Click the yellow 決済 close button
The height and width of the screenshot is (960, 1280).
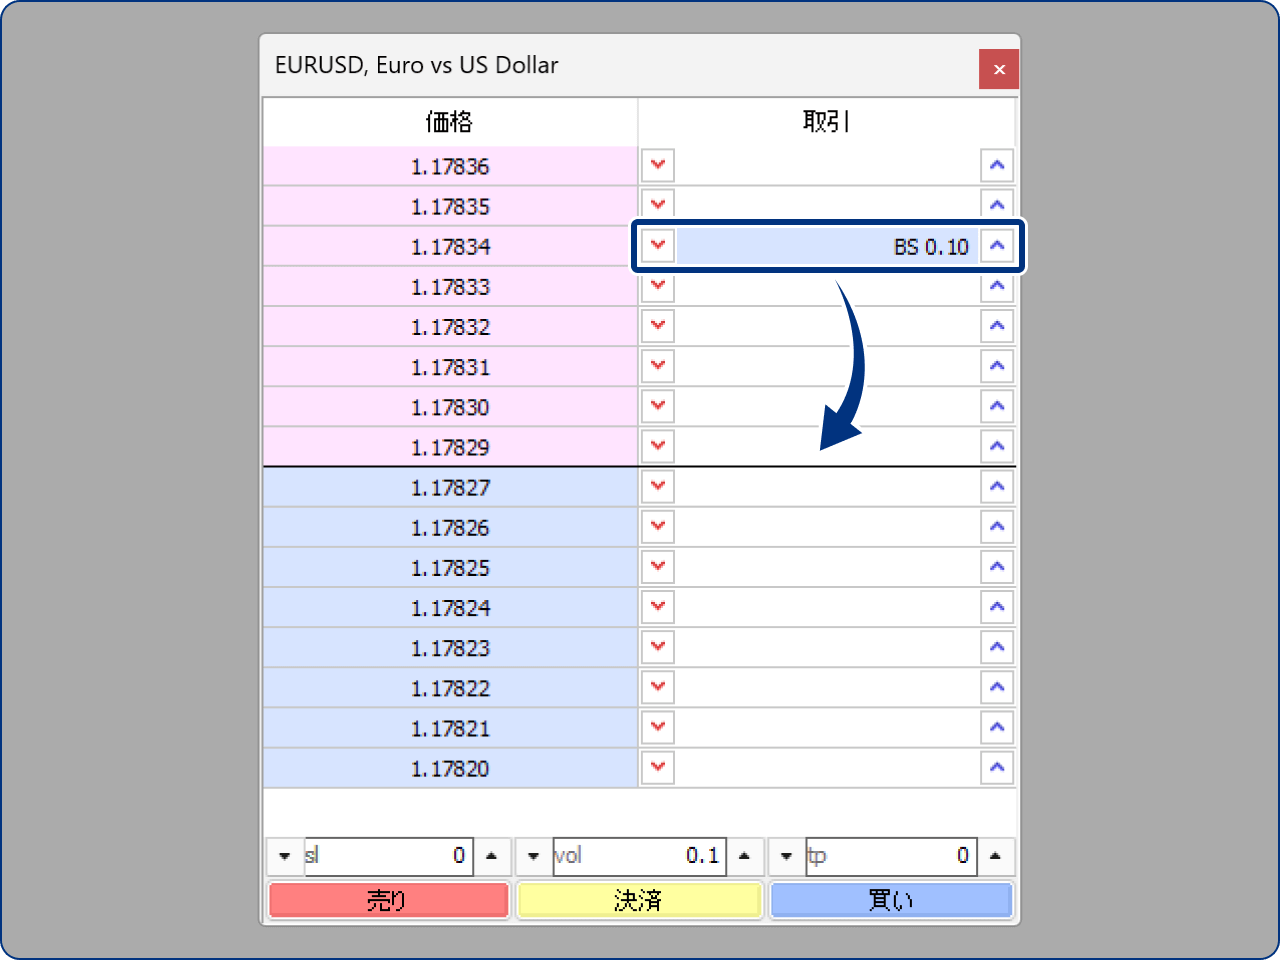(x=639, y=899)
